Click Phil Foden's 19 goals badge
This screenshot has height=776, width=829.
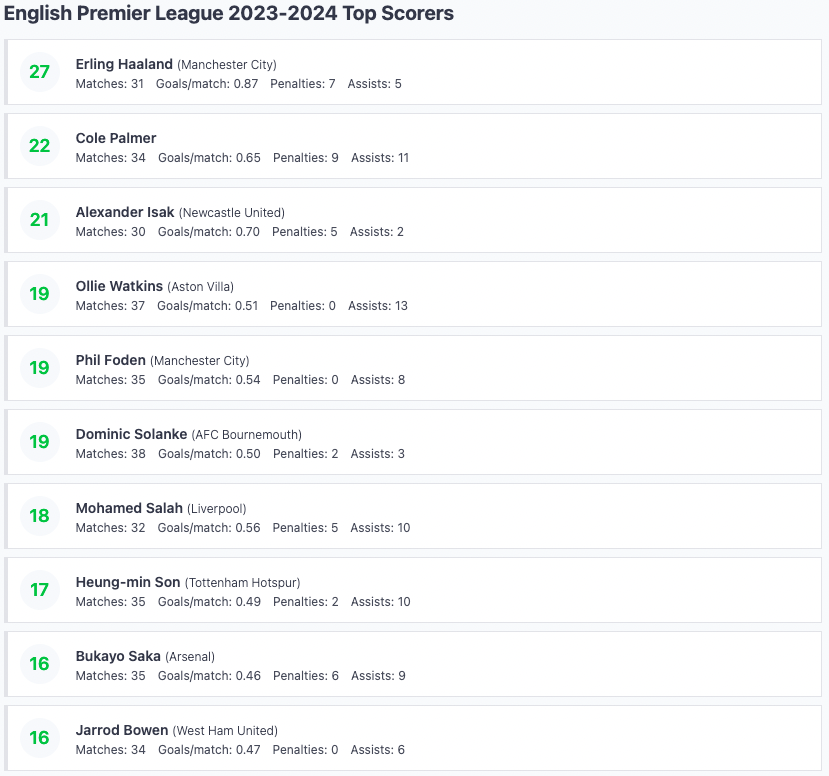(x=40, y=368)
